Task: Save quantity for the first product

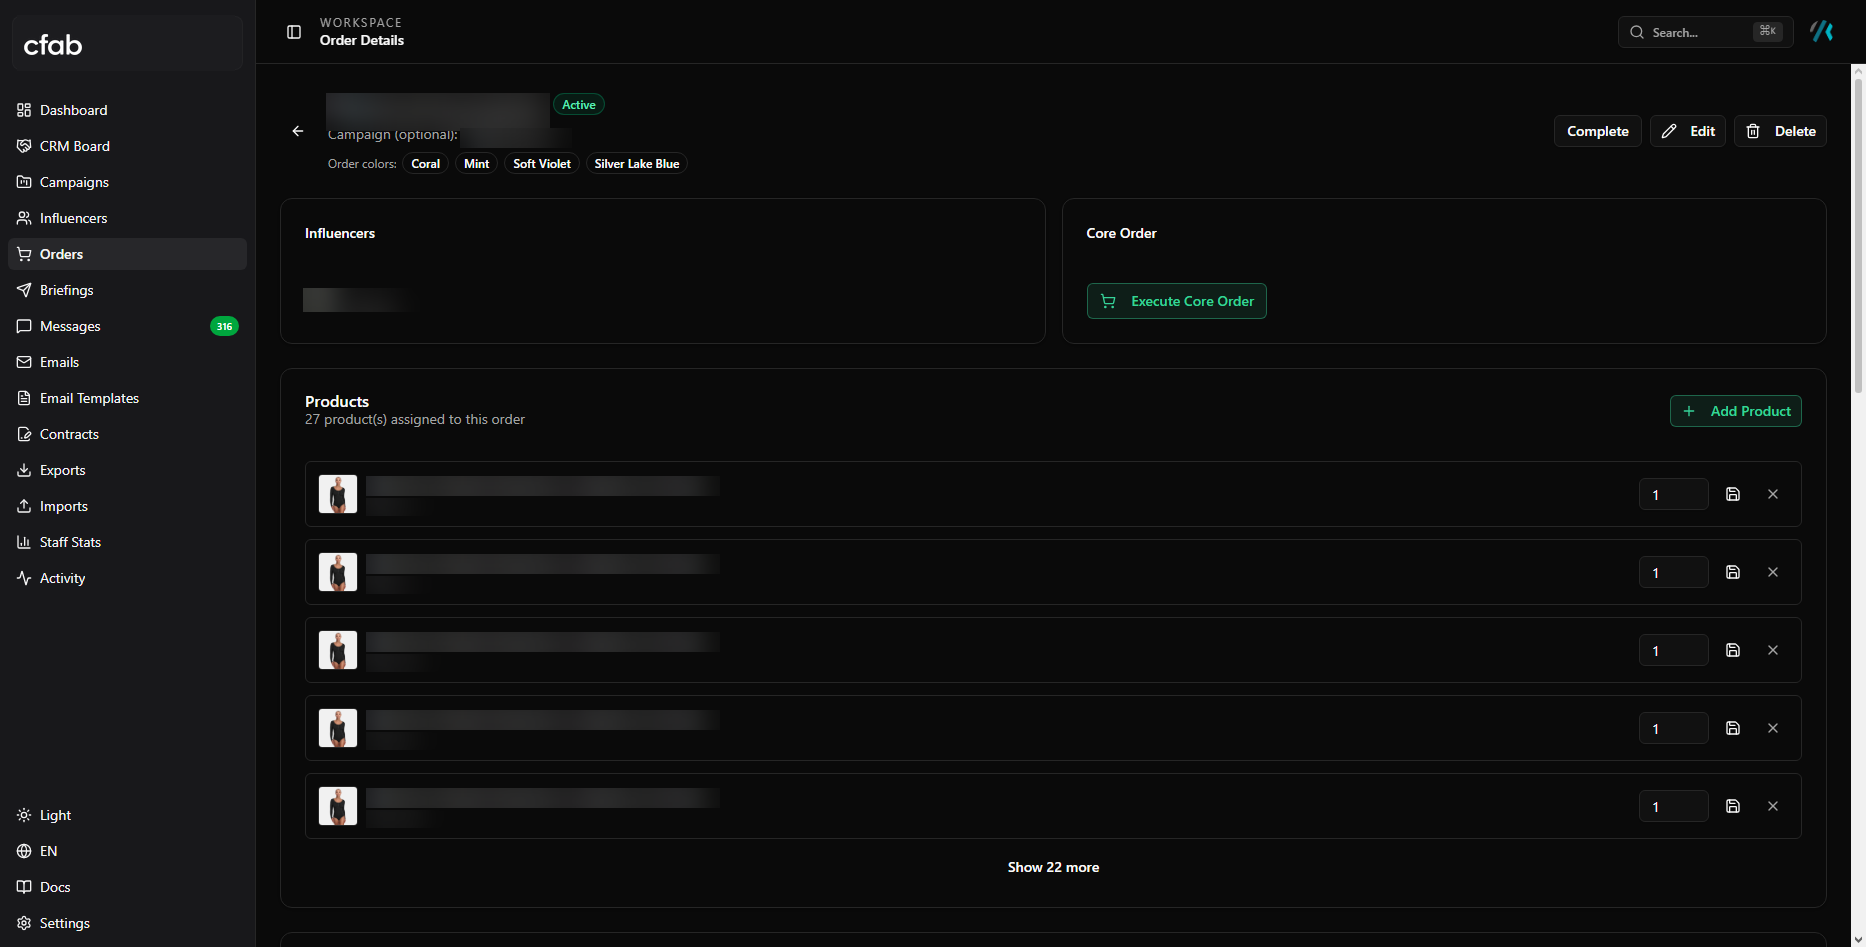Action: point(1733,494)
